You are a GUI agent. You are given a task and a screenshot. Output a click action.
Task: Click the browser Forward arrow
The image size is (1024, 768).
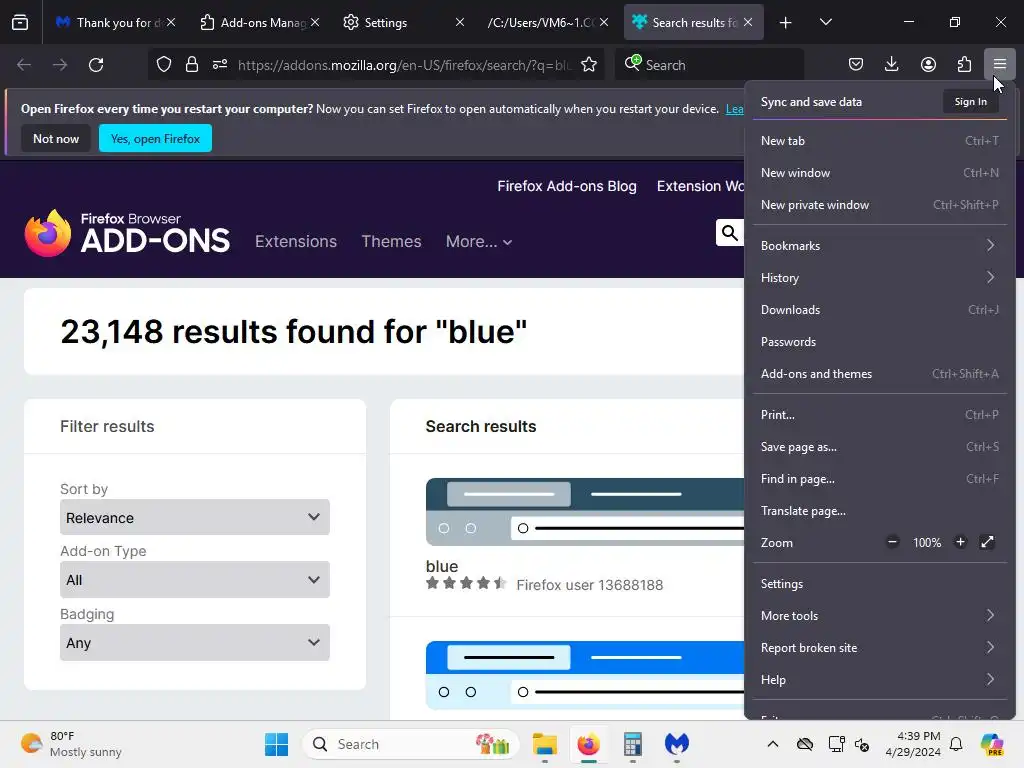click(x=60, y=65)
